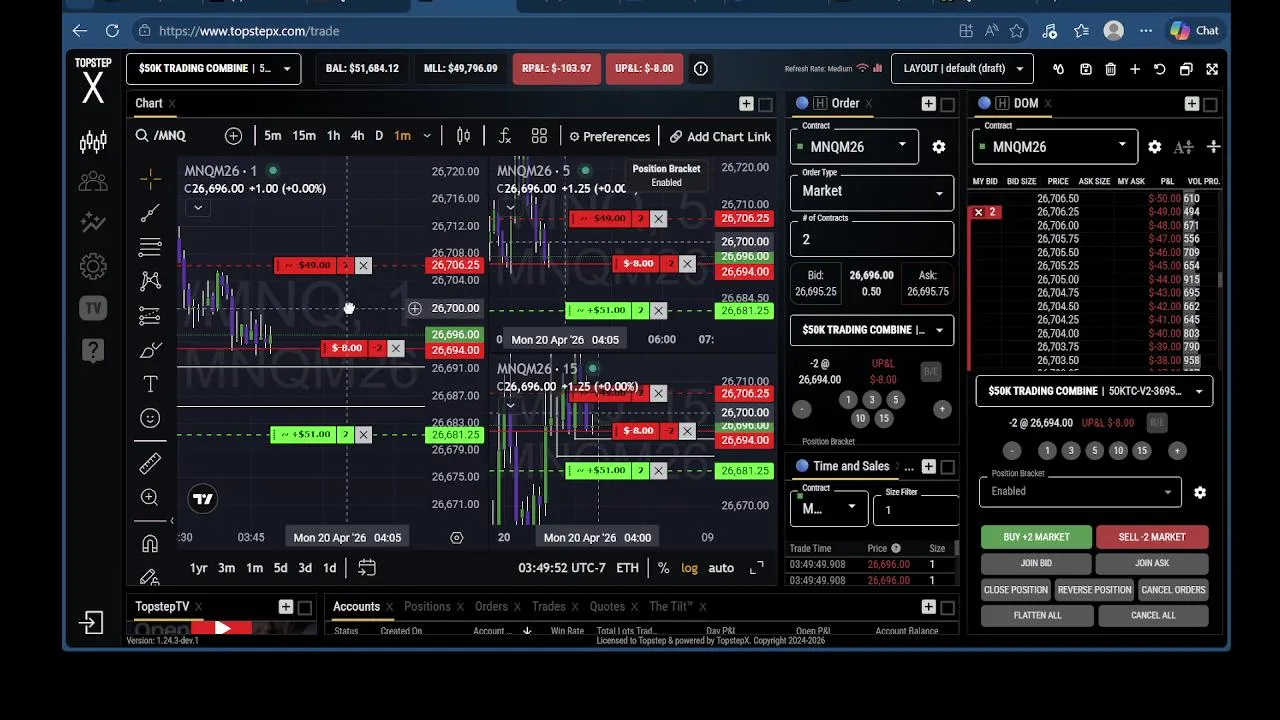Select the trend line drawing tool
Viewport: 1280px width, 720px height.
(150, 213)
